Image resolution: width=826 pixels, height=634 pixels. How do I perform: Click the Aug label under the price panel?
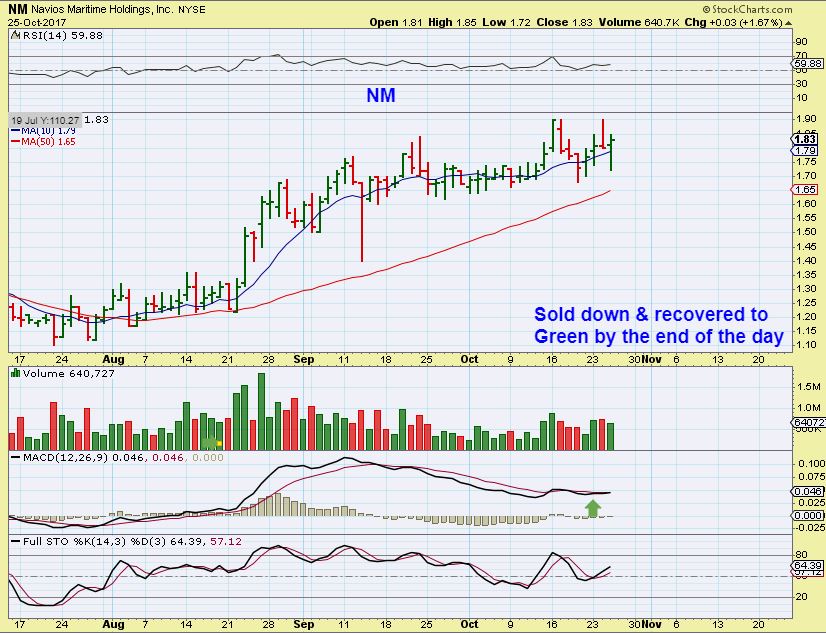click(113, 360)
